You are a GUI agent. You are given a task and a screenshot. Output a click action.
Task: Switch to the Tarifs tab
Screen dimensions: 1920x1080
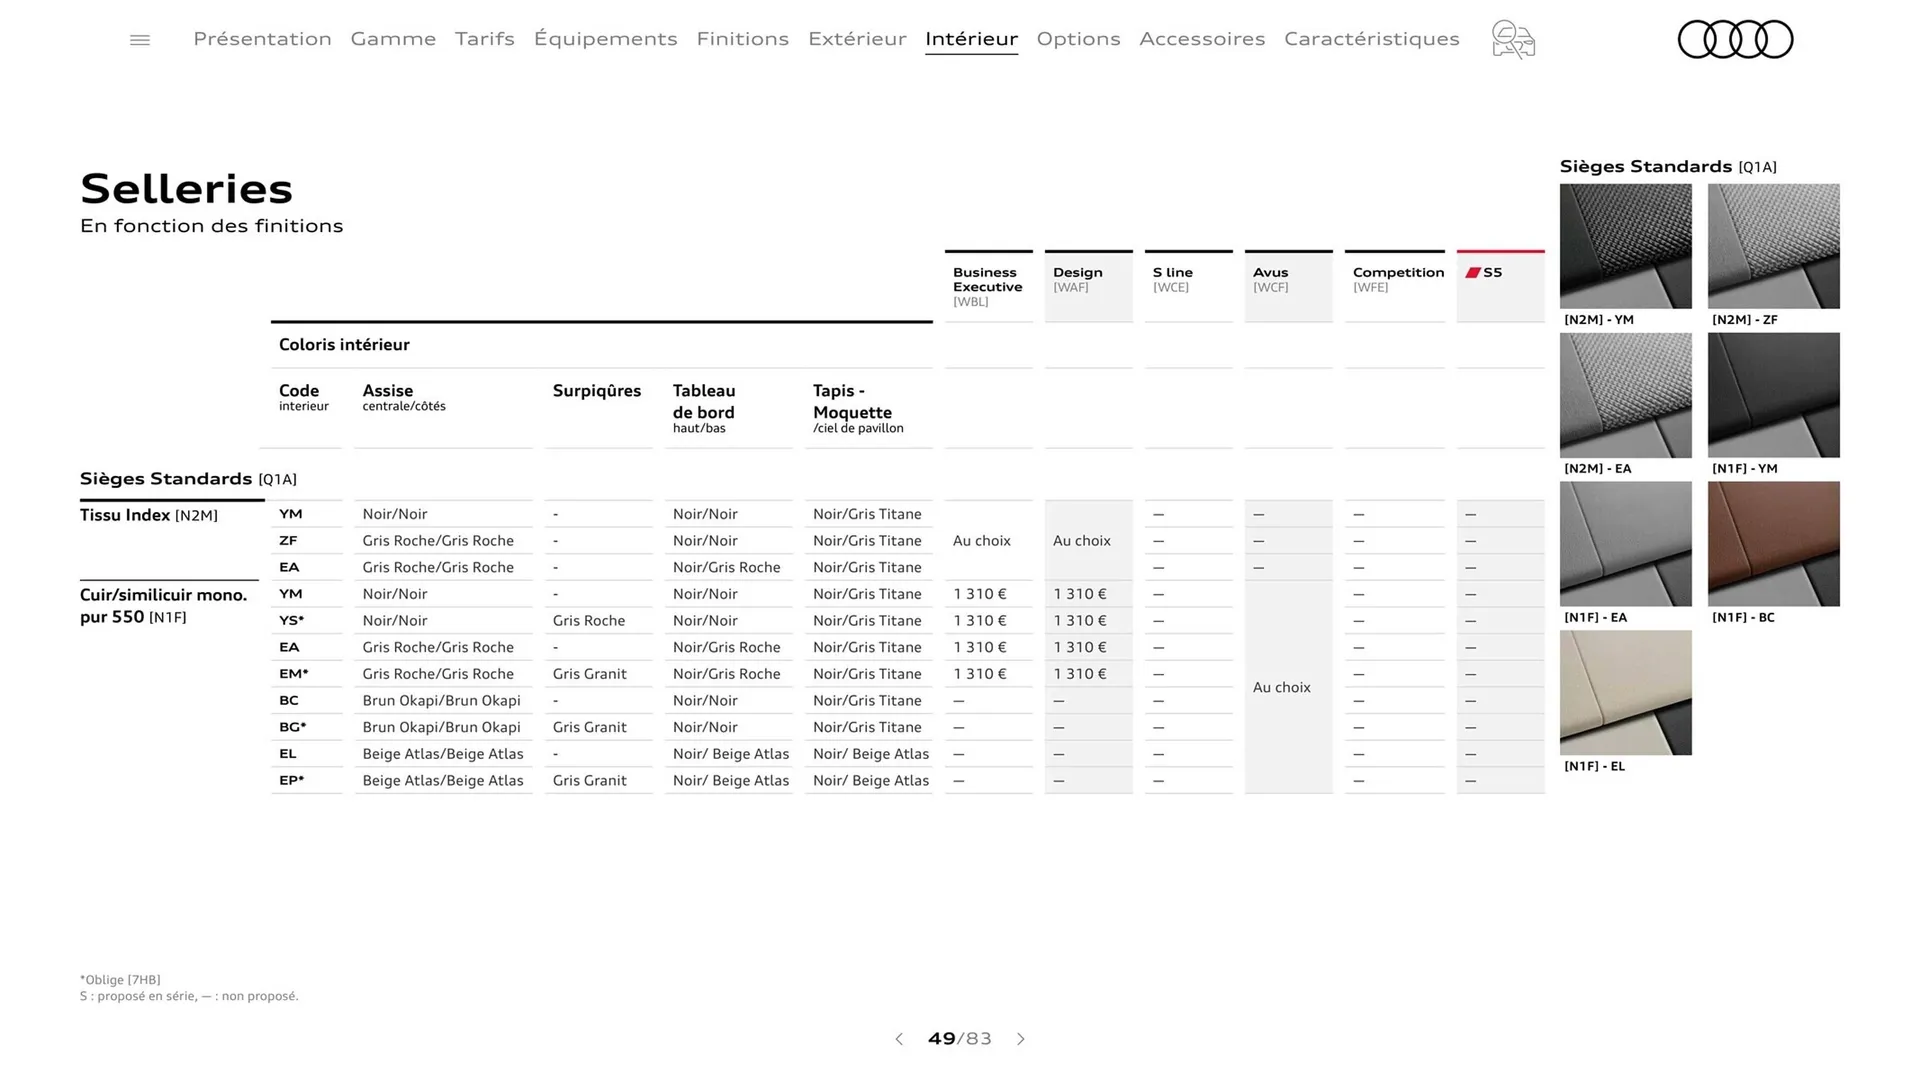coord(485,39)
